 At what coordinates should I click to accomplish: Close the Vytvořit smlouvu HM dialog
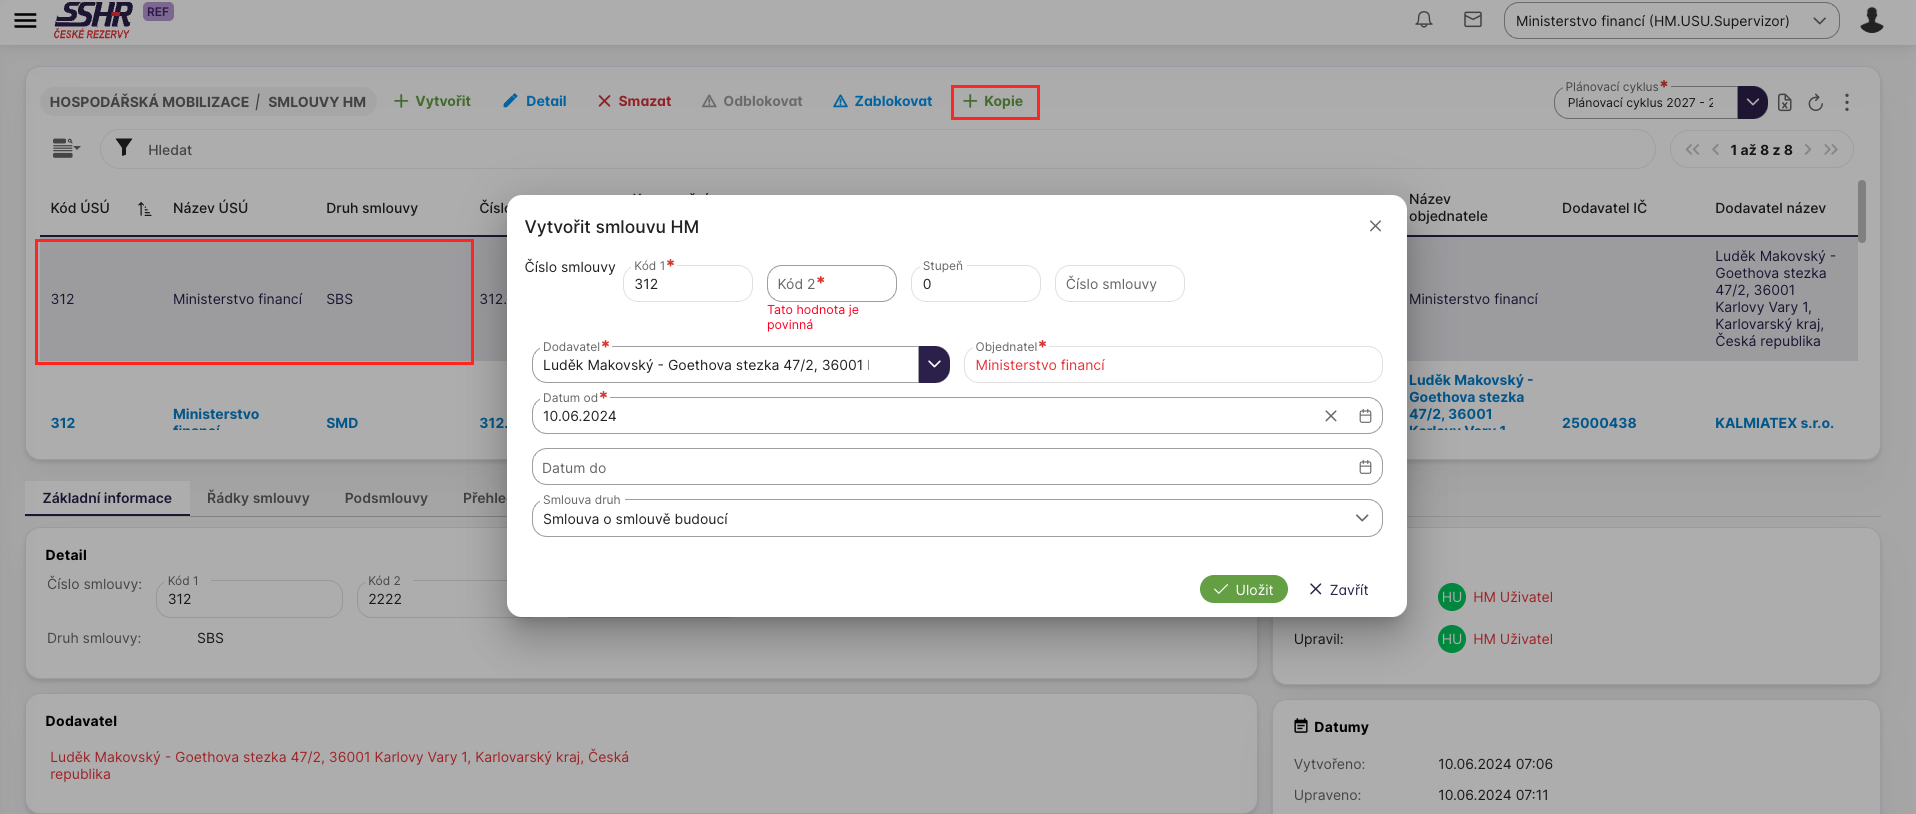tap(1375, 226)
